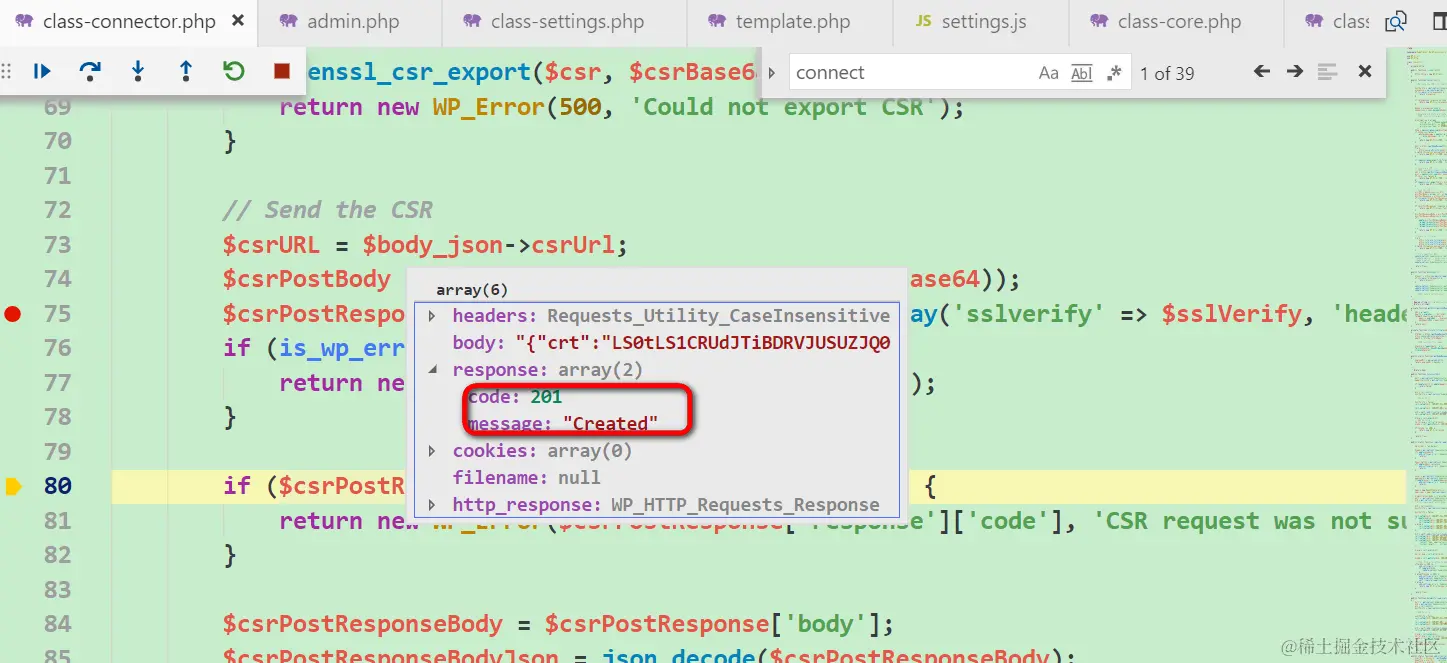The height and width of the screenshot is (663, 1447).
Task: Select the 'filename: null' entry
Action: coord(526,478)
